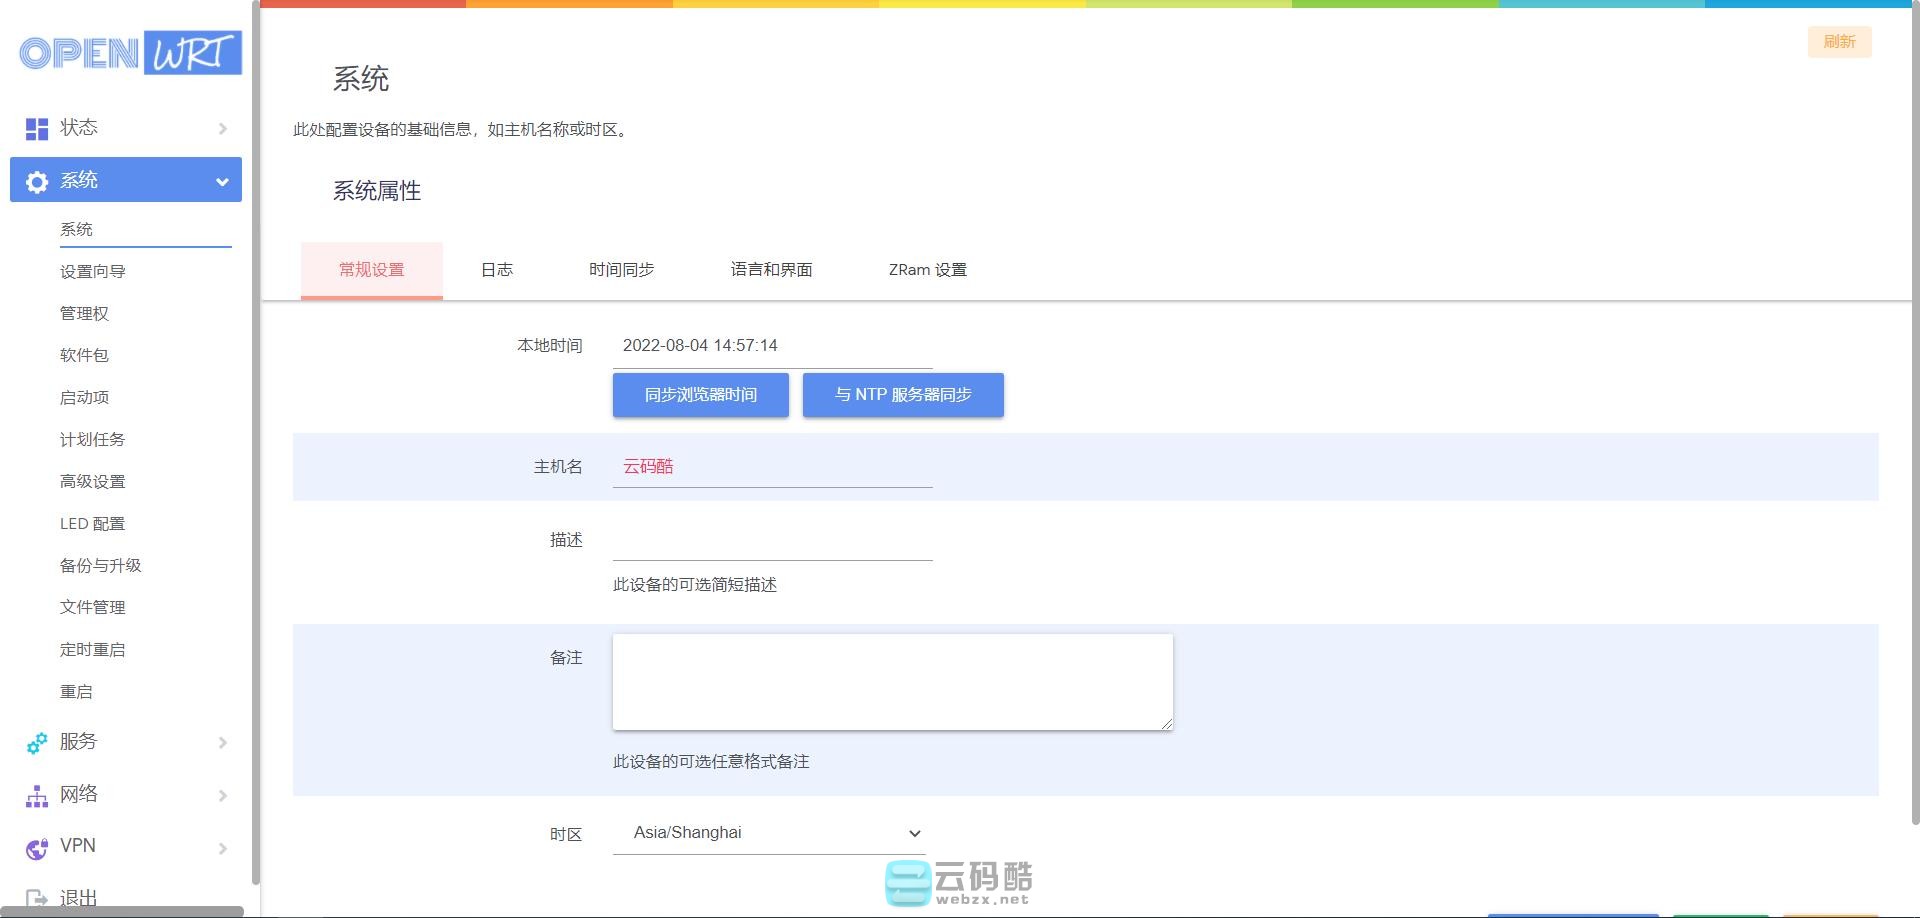Click the 刷新 refresh button
This screenshot has width=1920, height=918.
pyautogui.click(x=1839, y=42)
